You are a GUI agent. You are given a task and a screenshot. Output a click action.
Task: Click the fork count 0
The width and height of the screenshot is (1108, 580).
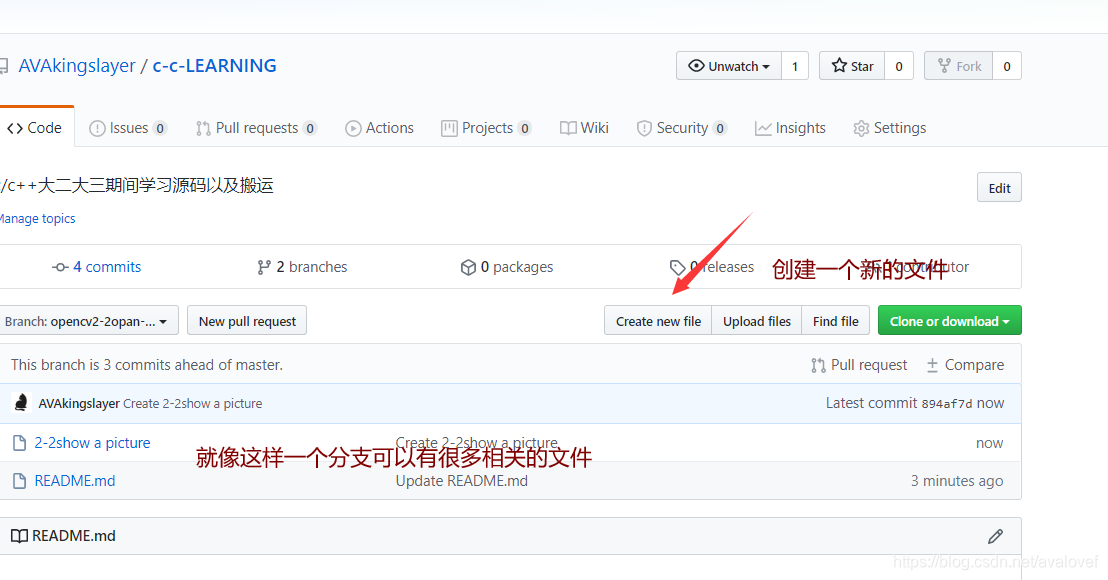pos(1007,66)
